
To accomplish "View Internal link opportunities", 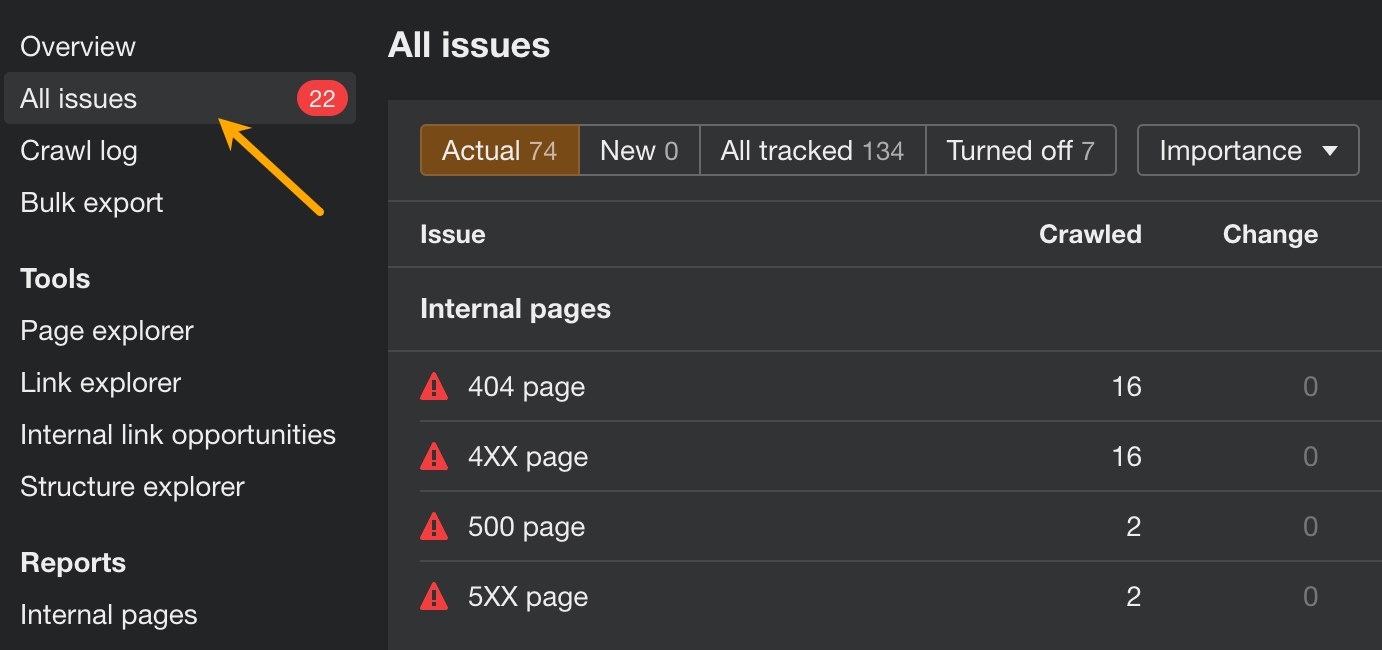I will (x=177, y=434).
